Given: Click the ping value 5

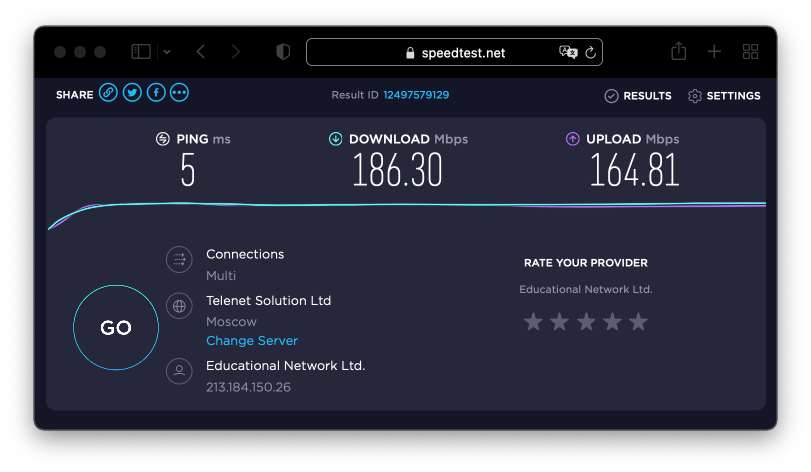Looking at the screenshot, I should click(188, 170).
